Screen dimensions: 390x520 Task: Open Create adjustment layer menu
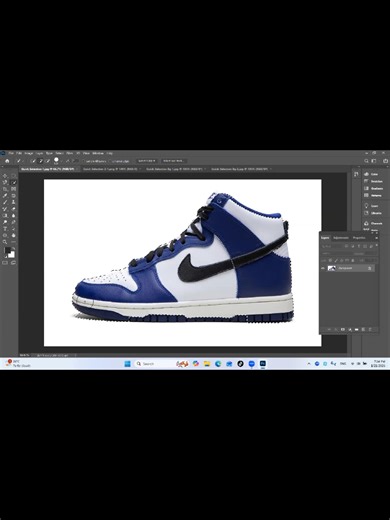click(x=350, y=329)
